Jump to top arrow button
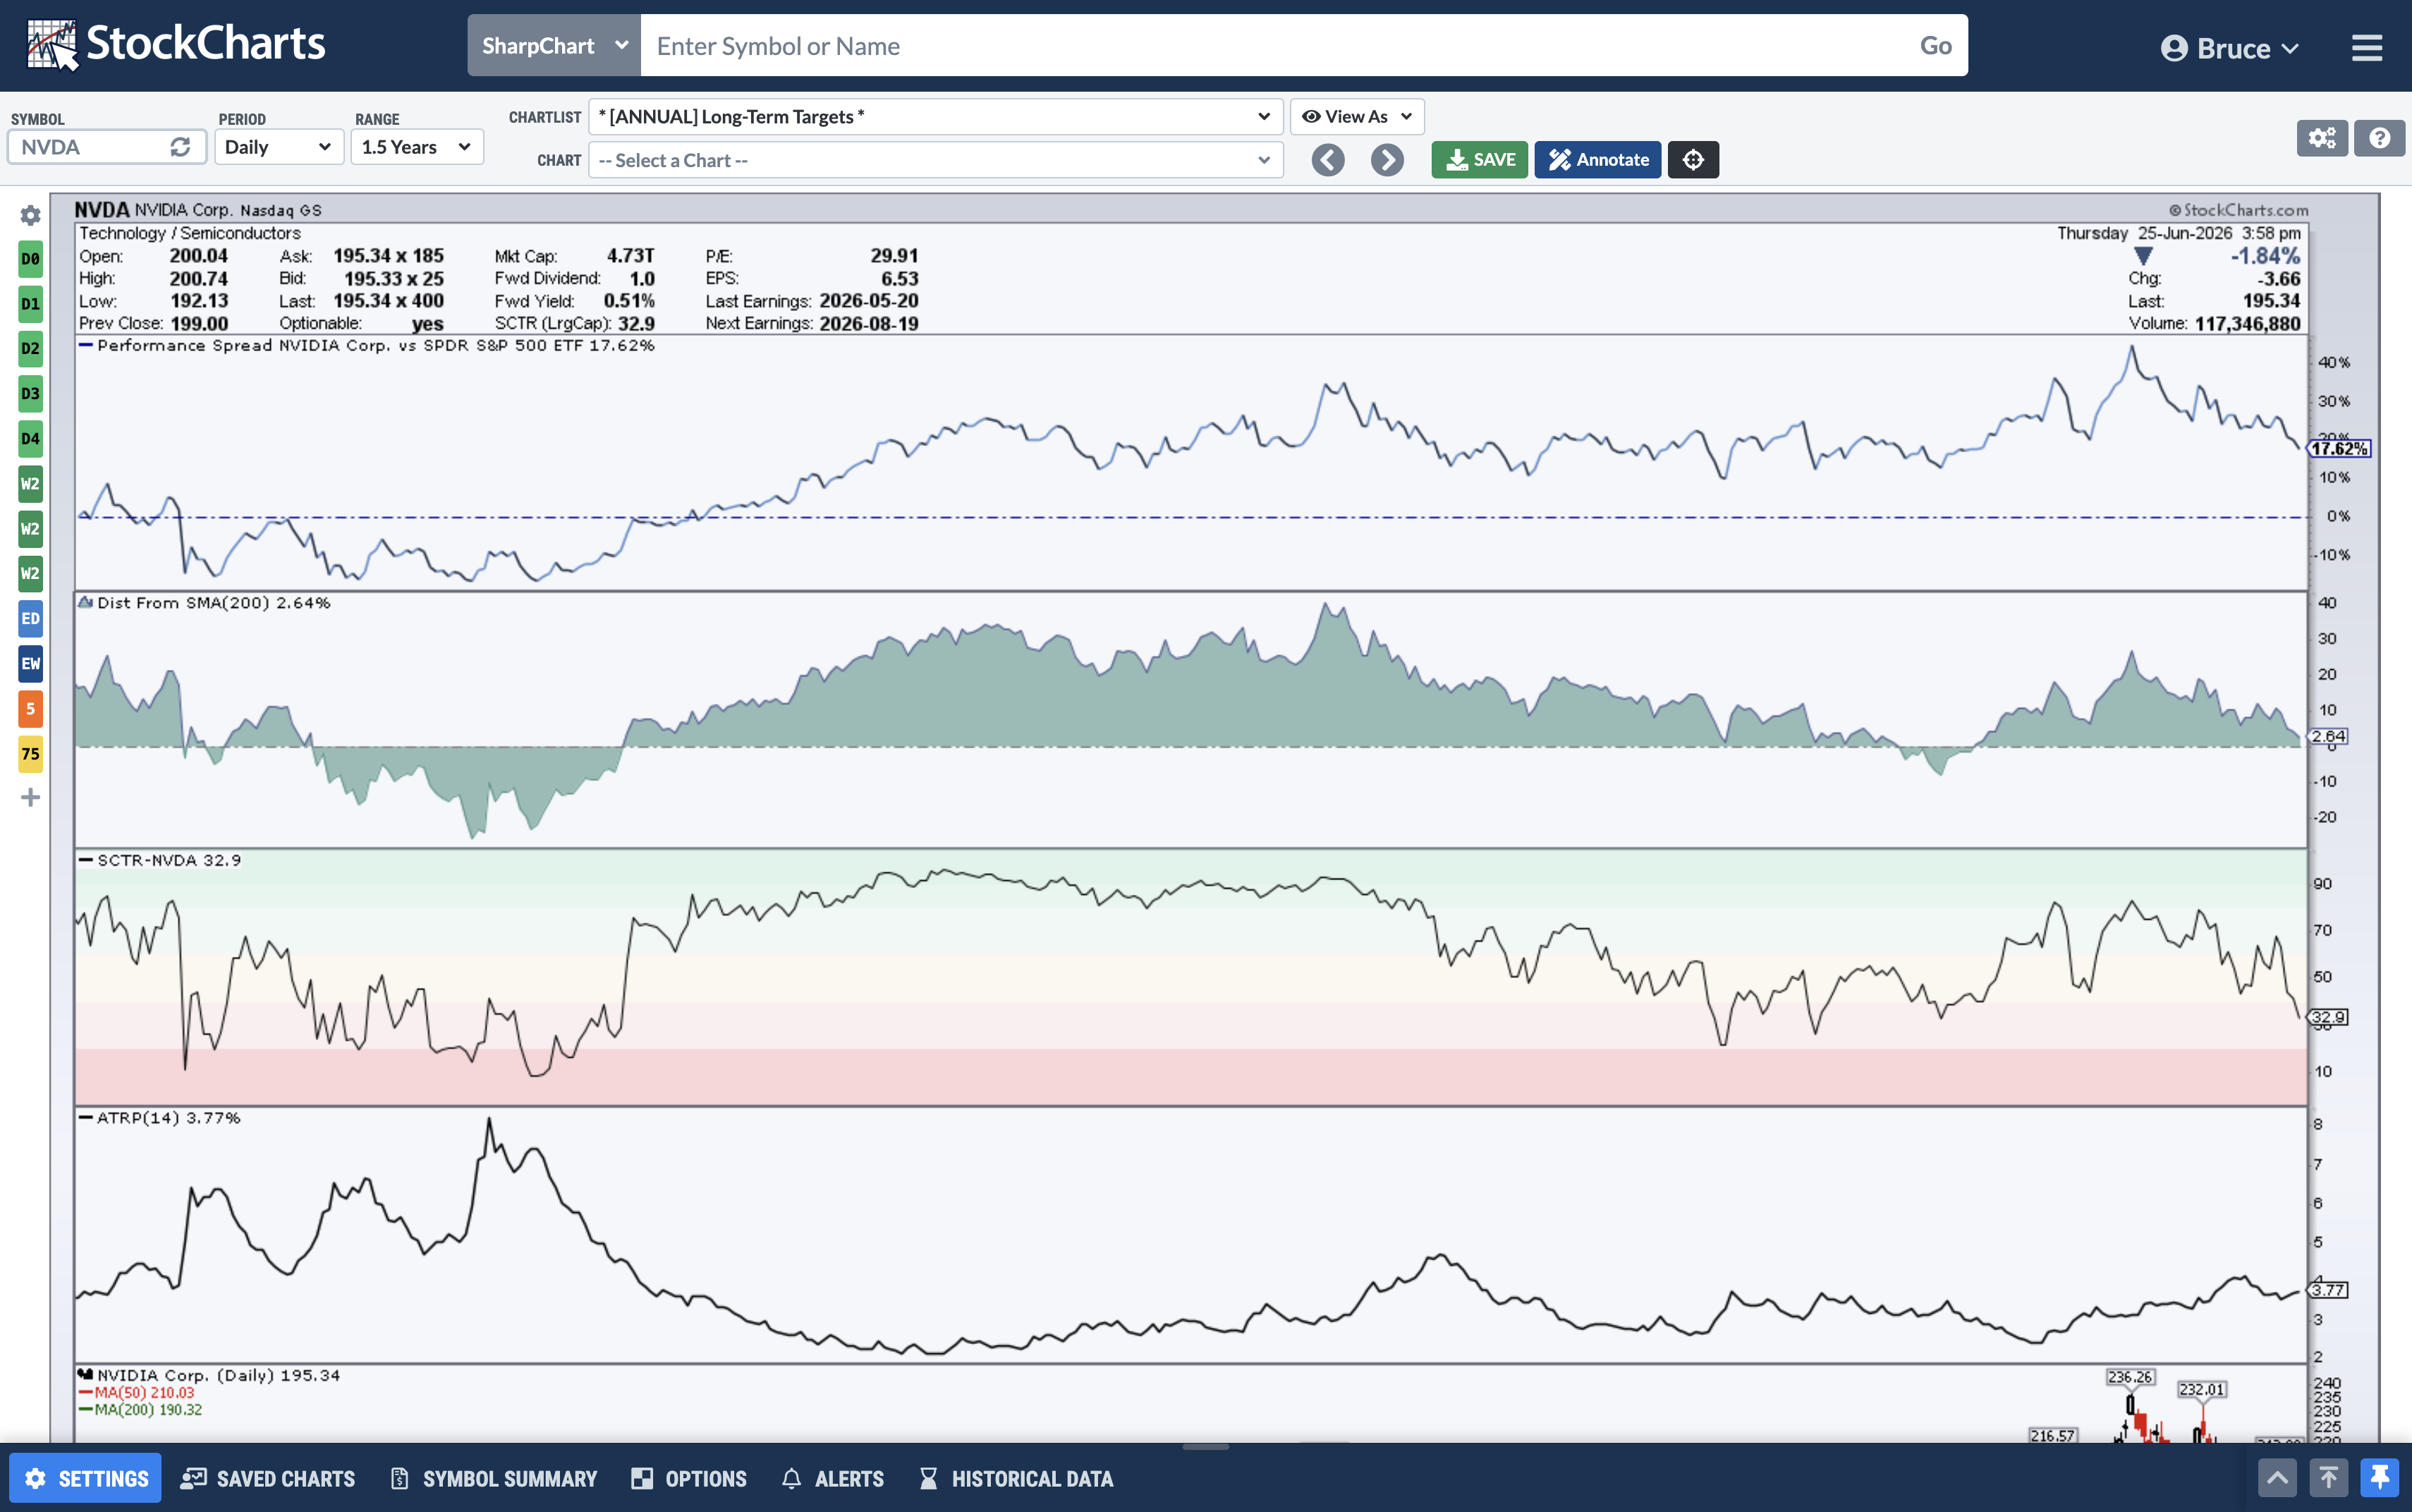Viewport: 2412px width, 1512px height. pos(2328,1478)
